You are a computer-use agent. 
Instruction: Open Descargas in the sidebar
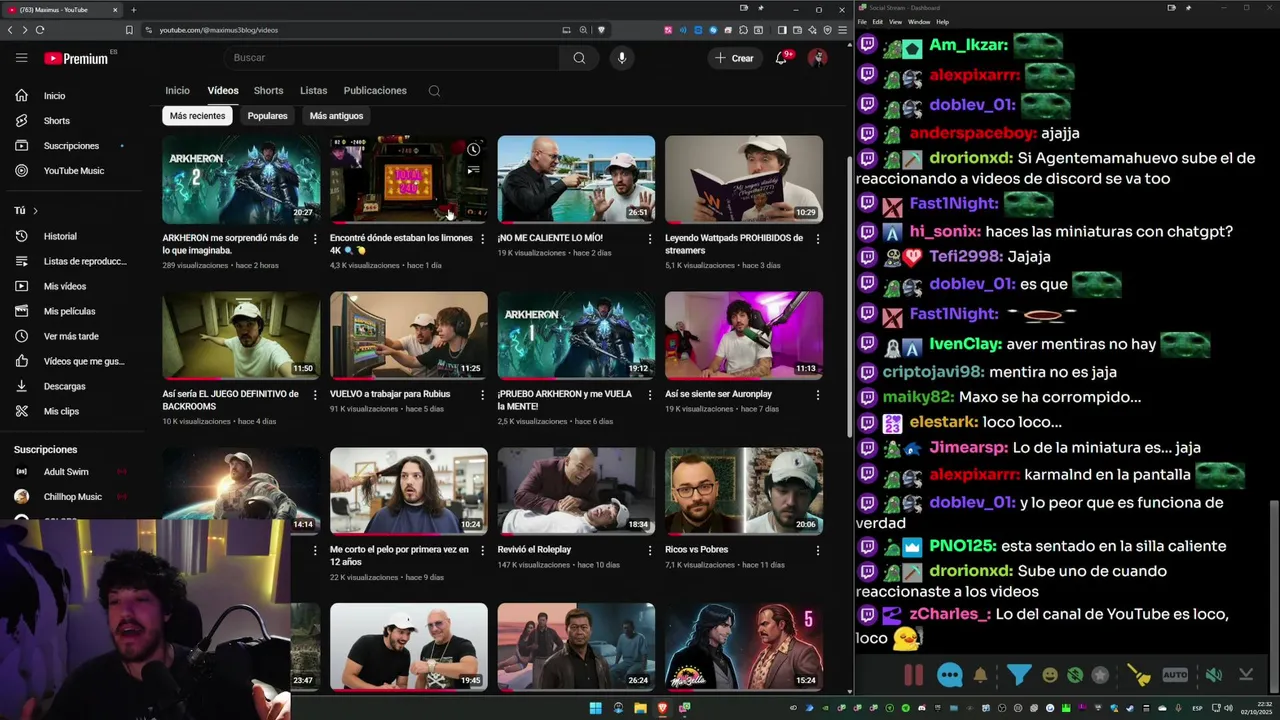(64, 386)
